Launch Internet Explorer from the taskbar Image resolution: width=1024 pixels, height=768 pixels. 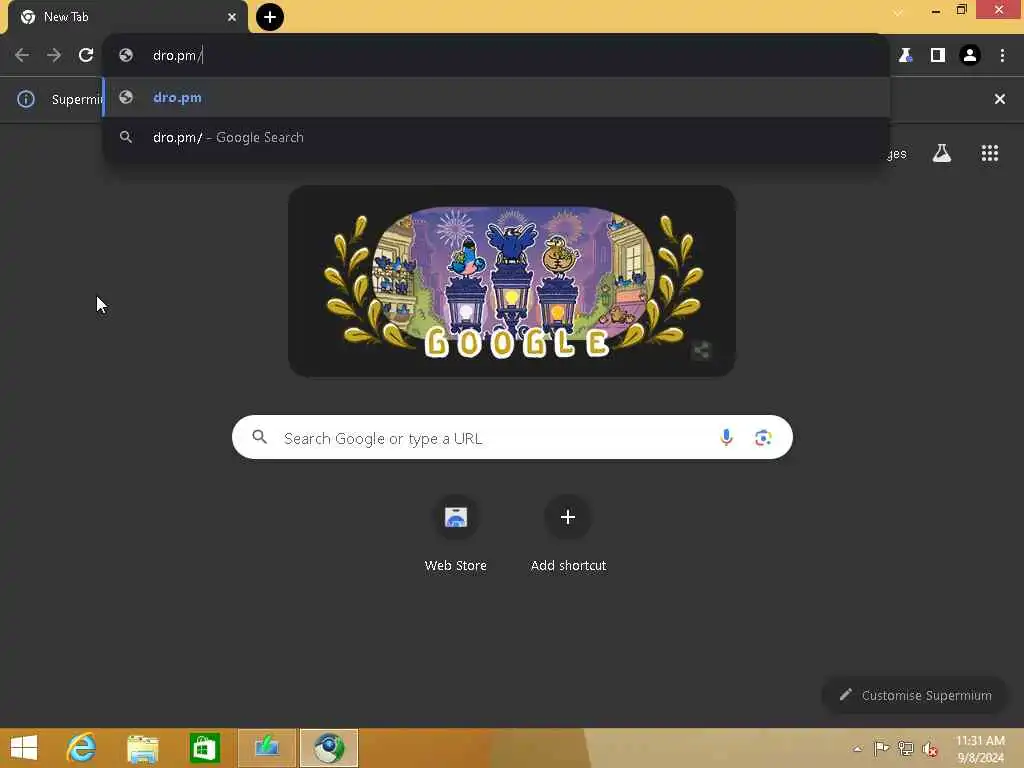pos(81,748)
